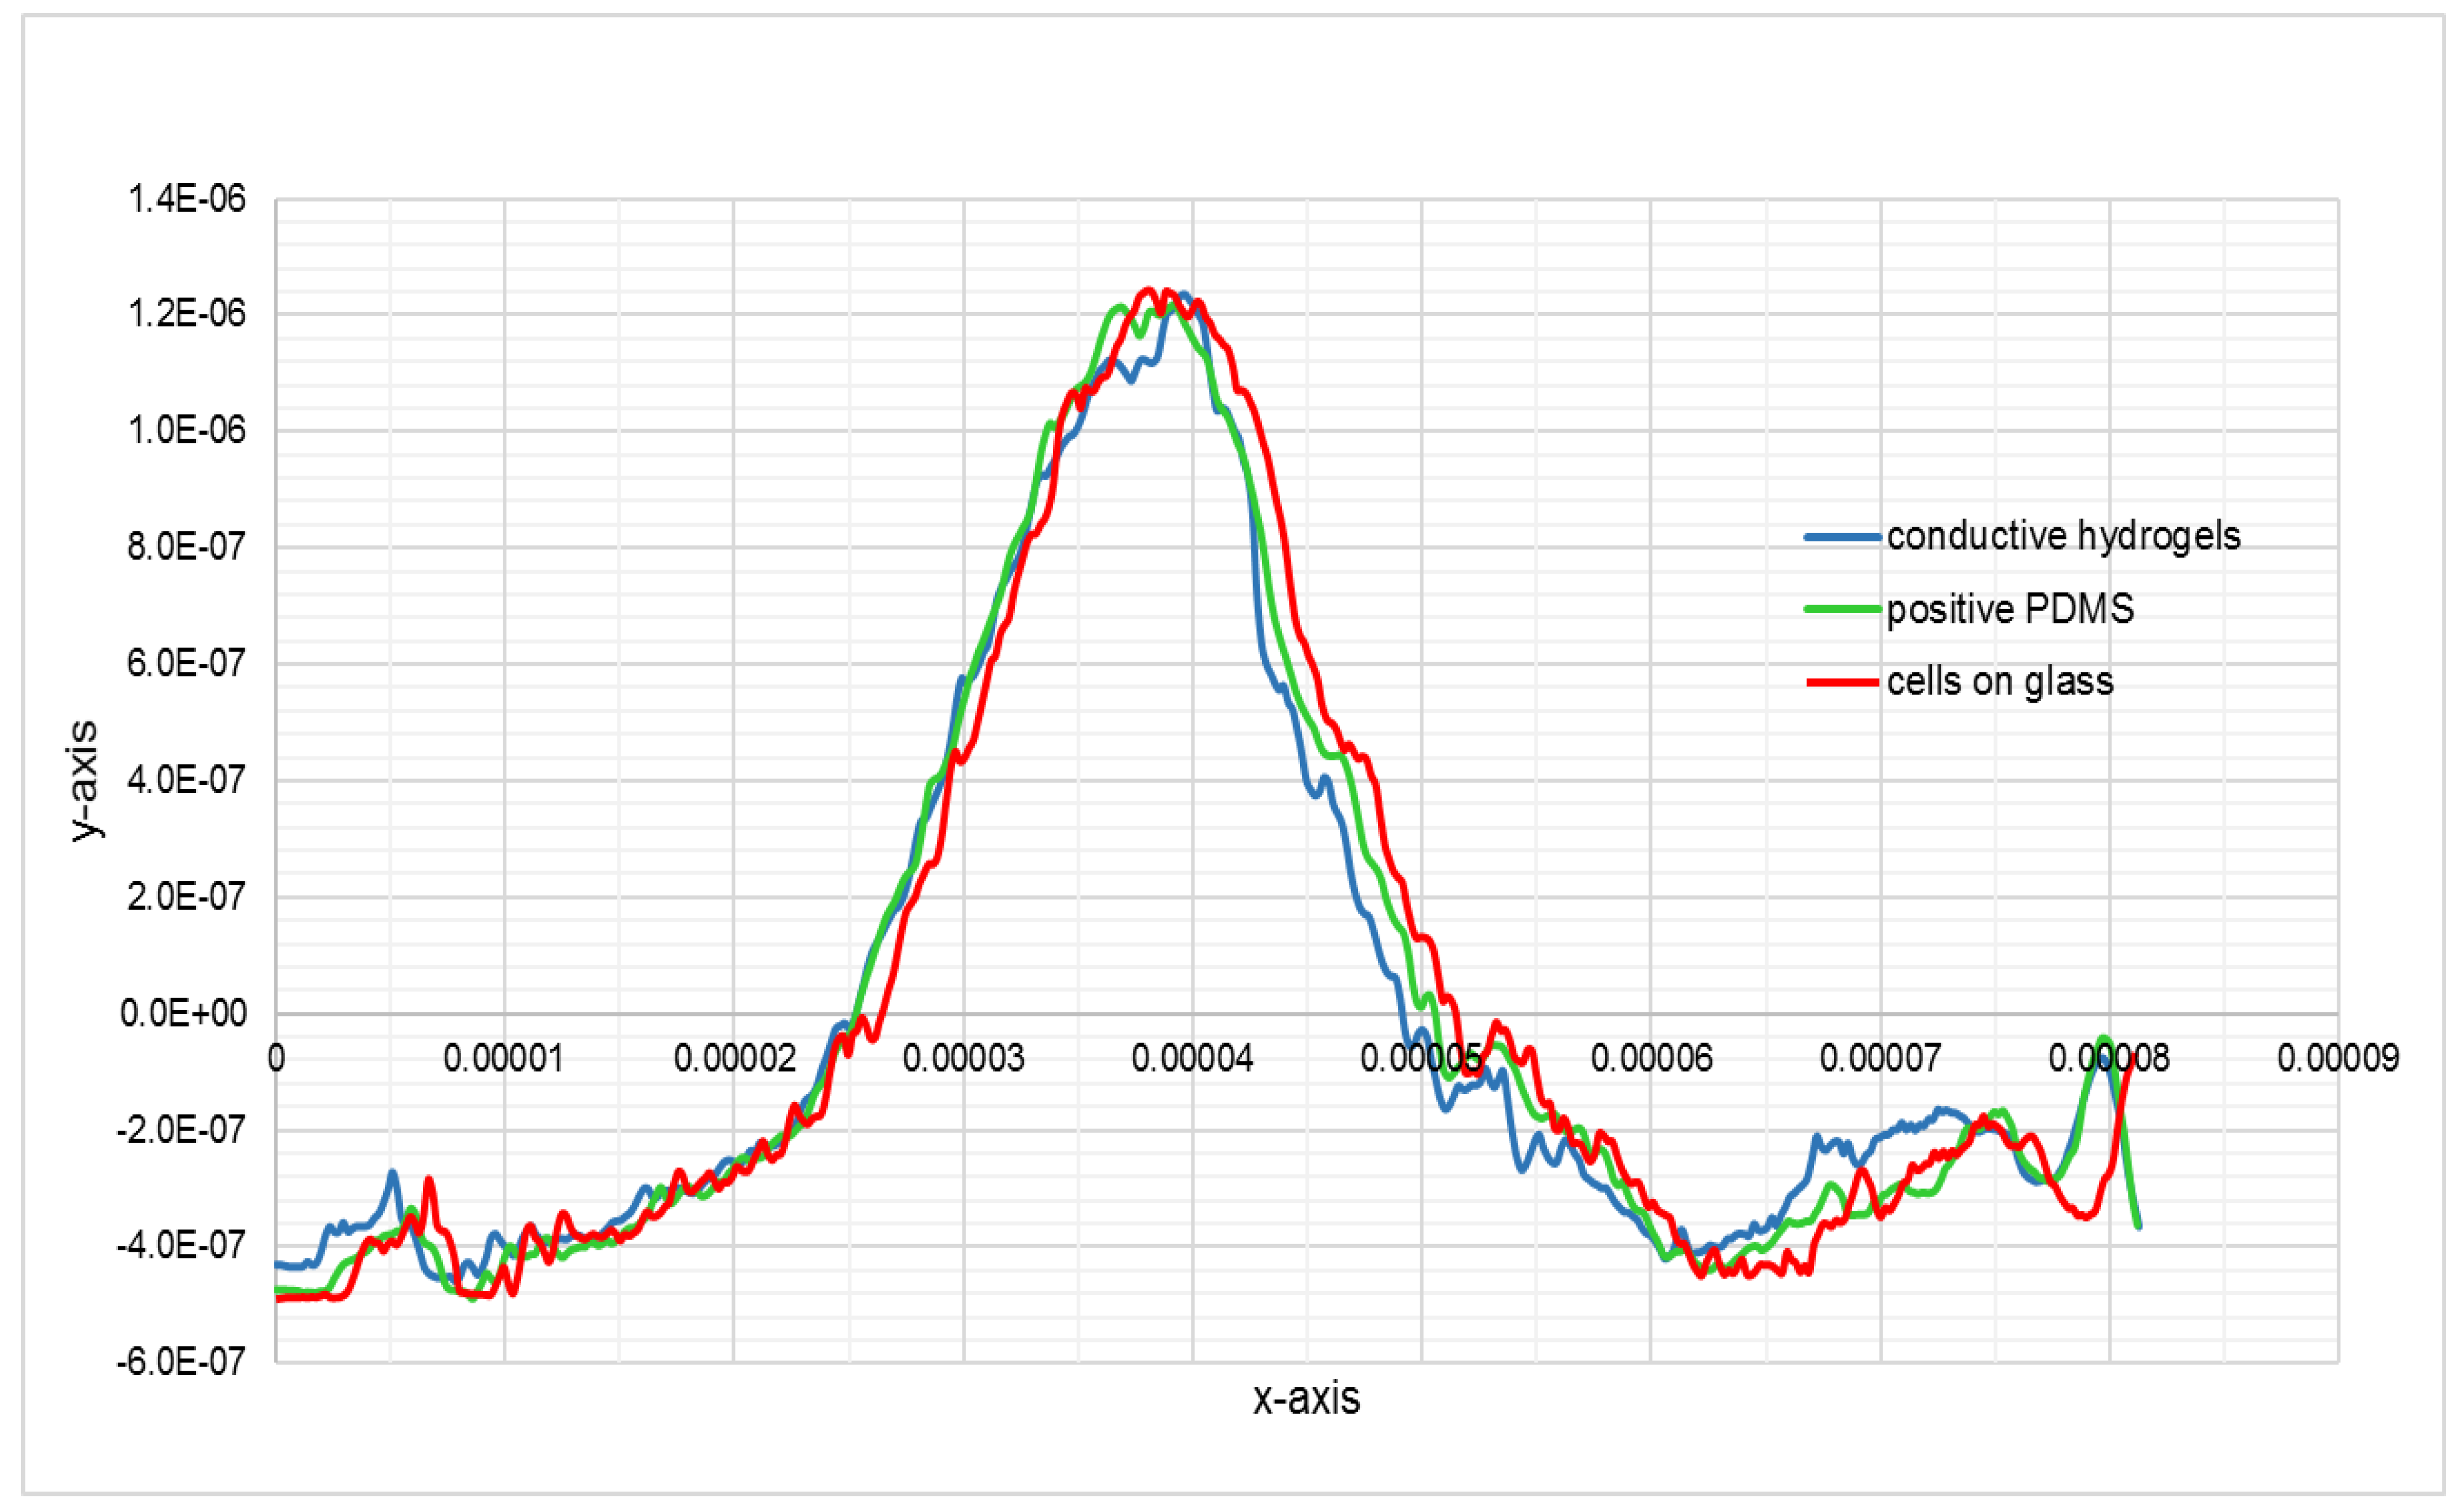Click the 8.0E-07 y-axis tick label
The width and height of the screenshot is (2464, 1508).
tap(186, 547)
